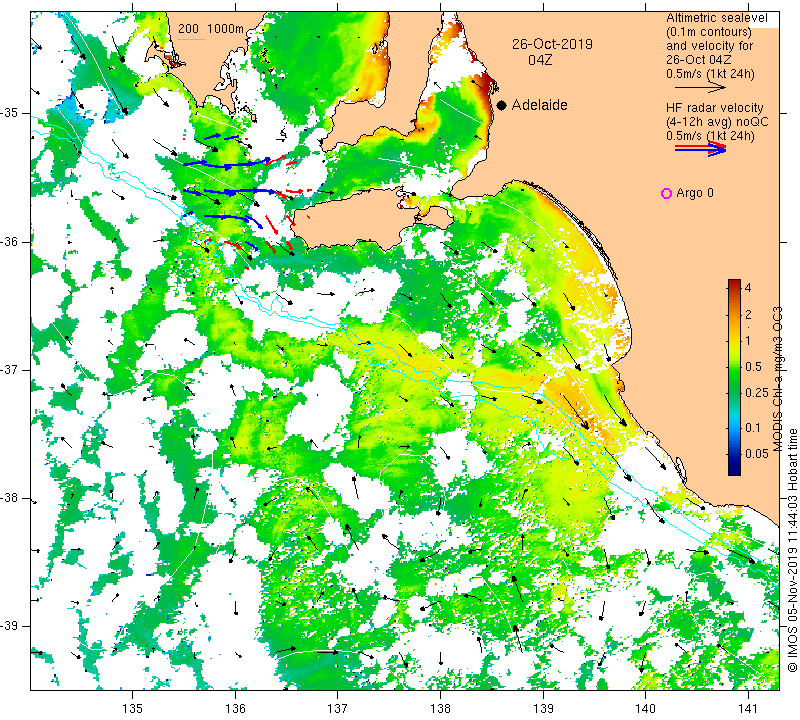
Task: Click the Adelaide city label
Action: (x=539, y=105)
